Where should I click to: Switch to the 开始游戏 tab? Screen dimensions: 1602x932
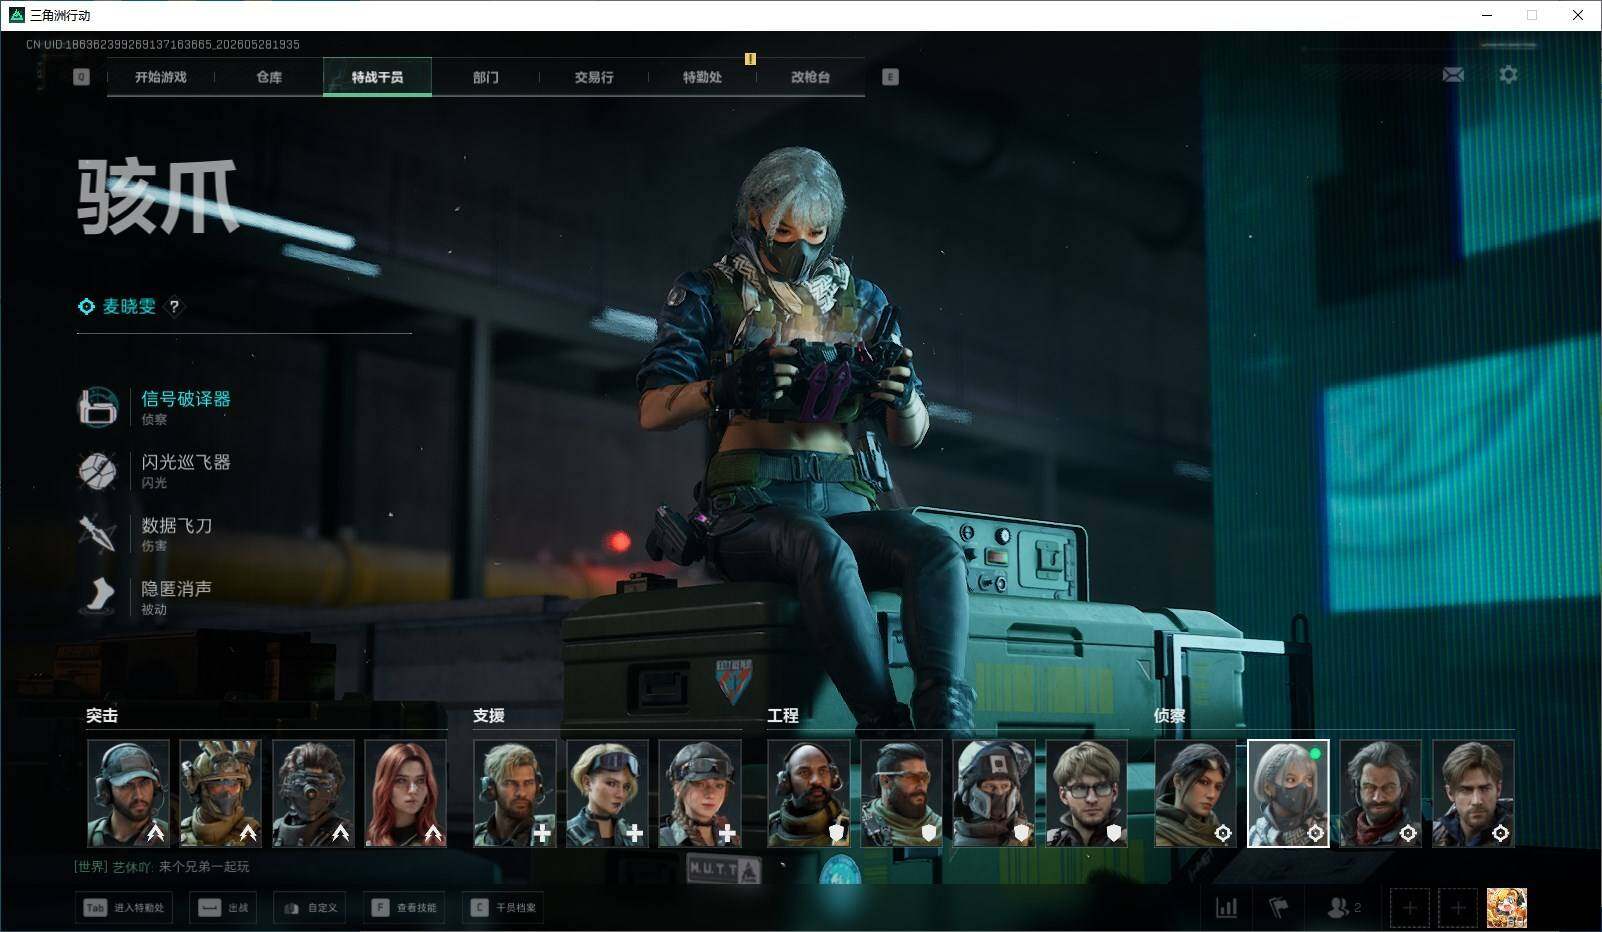click(161, 77)
